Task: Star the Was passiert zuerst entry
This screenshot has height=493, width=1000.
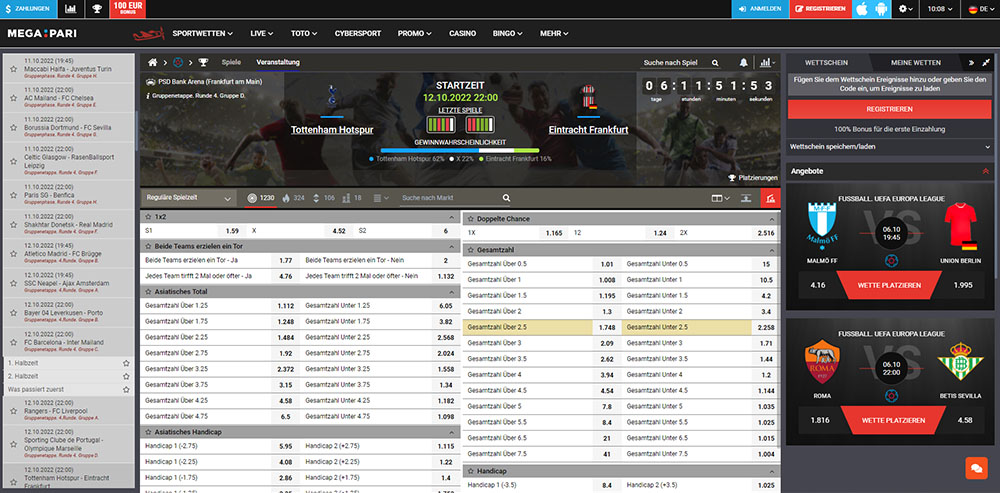Action: 126,389
